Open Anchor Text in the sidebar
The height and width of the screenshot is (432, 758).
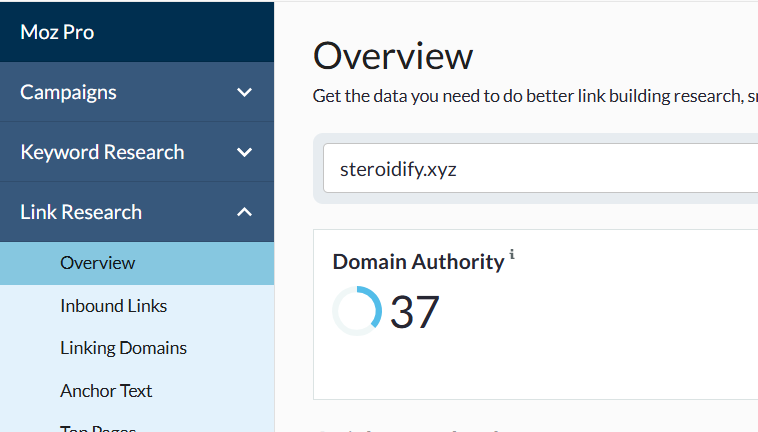coord(106,390)
